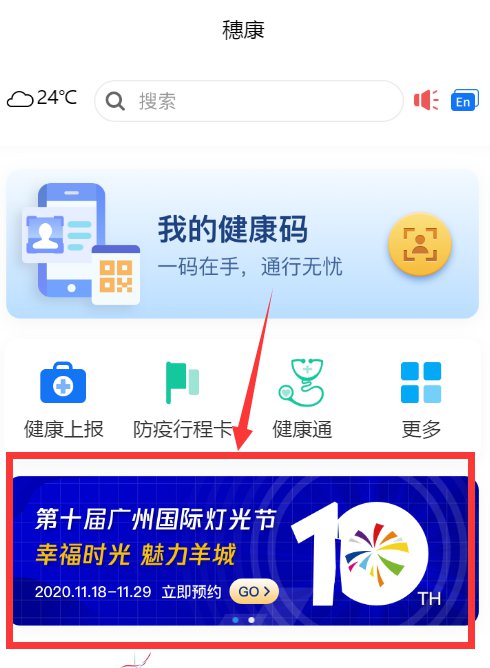Open the 更多 grid icon

coord(421,382)
